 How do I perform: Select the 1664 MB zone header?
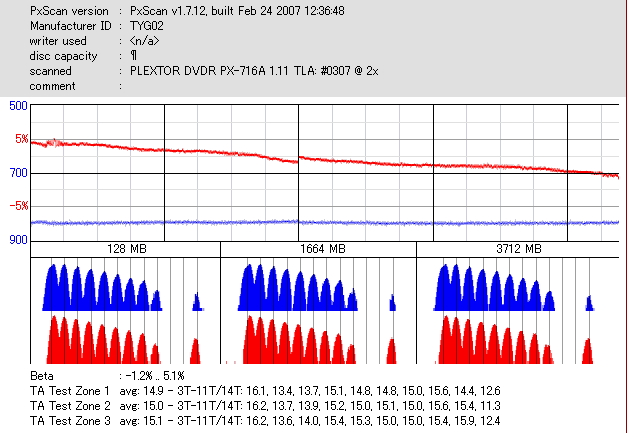pyautogui.click(x=323, y=249)
